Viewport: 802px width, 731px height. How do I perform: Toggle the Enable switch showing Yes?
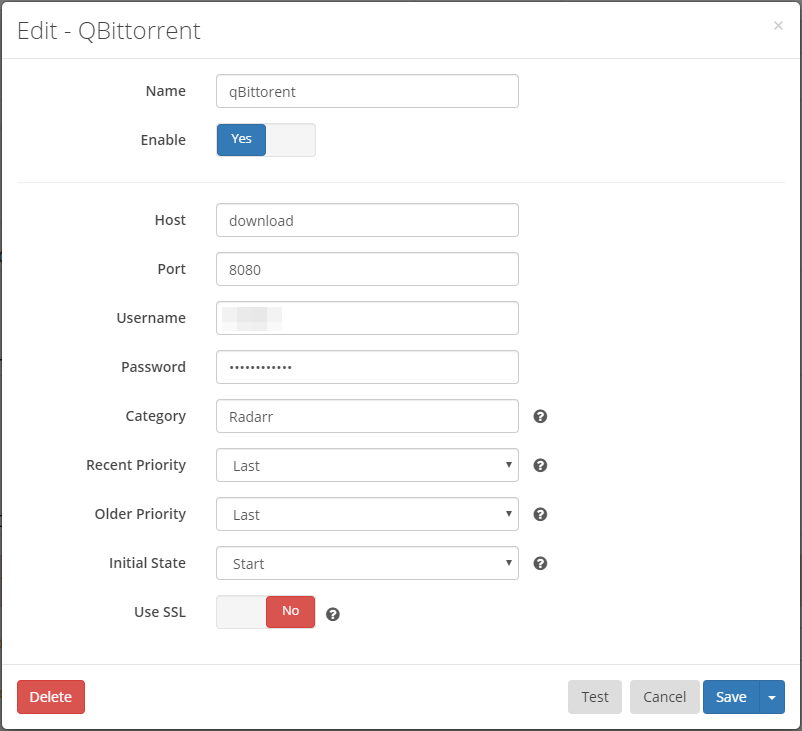point(266,140)
